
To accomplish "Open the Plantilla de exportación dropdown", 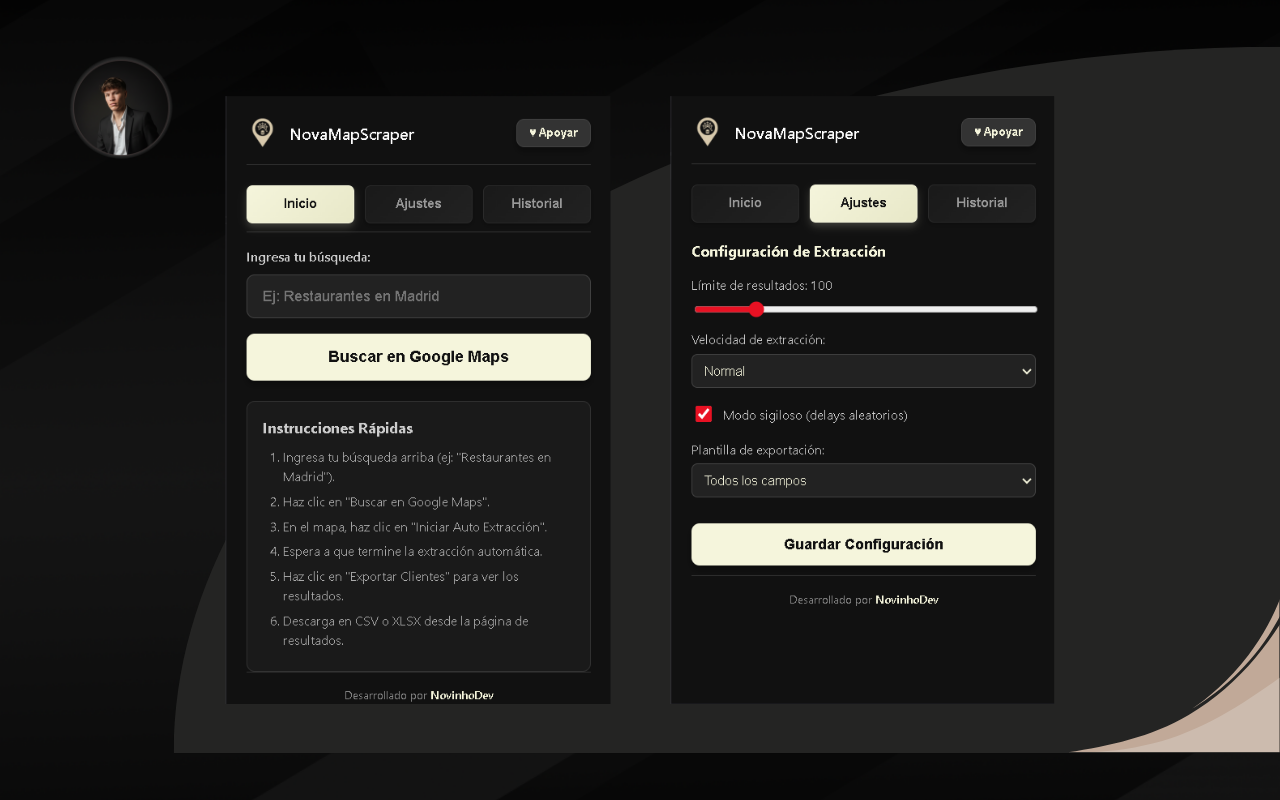I will point(863,480).
